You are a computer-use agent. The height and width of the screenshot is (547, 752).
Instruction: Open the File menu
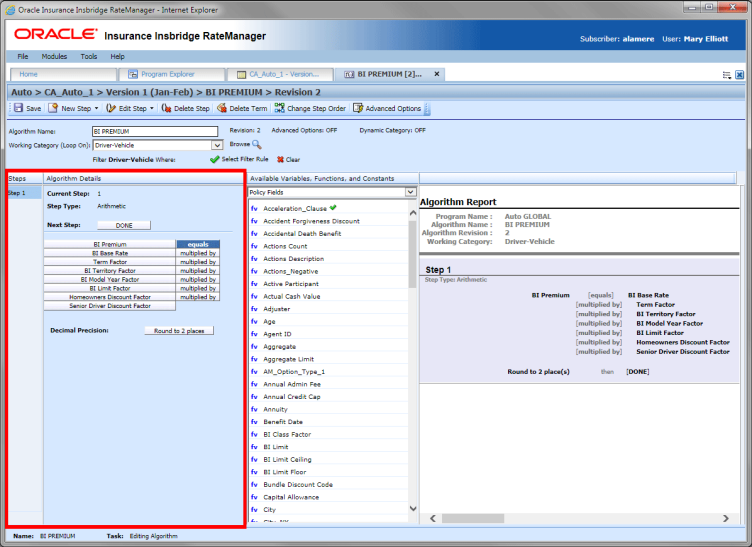pos(23,57)
